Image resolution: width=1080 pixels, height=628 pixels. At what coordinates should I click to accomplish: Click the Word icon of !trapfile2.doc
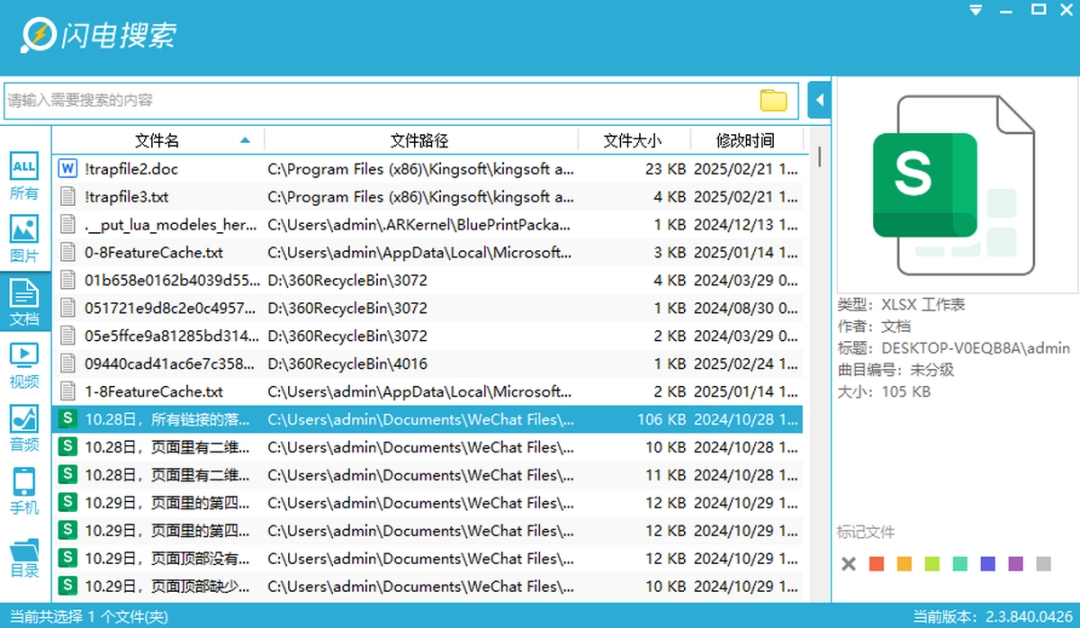[68, 169]
